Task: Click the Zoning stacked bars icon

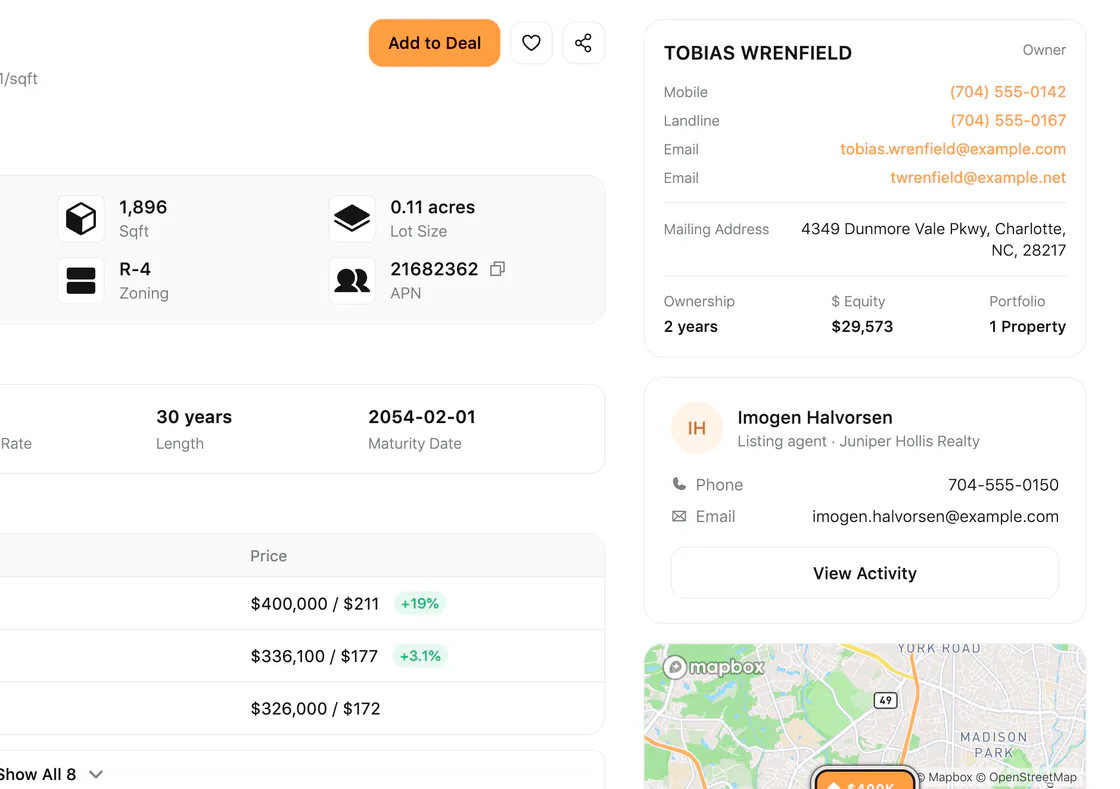Action: [x=81, y=281]
